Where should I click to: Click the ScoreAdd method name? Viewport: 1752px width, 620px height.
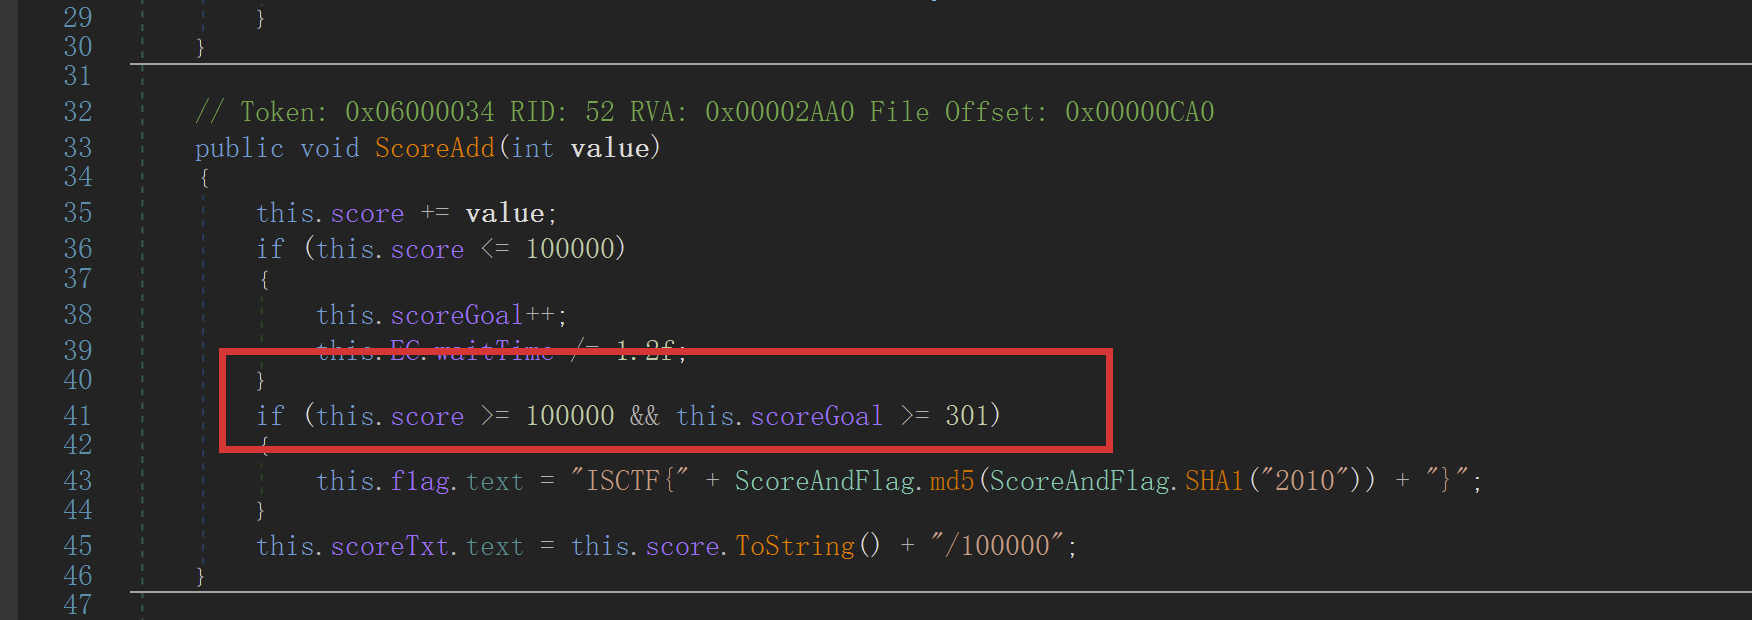tap(435, 148)
